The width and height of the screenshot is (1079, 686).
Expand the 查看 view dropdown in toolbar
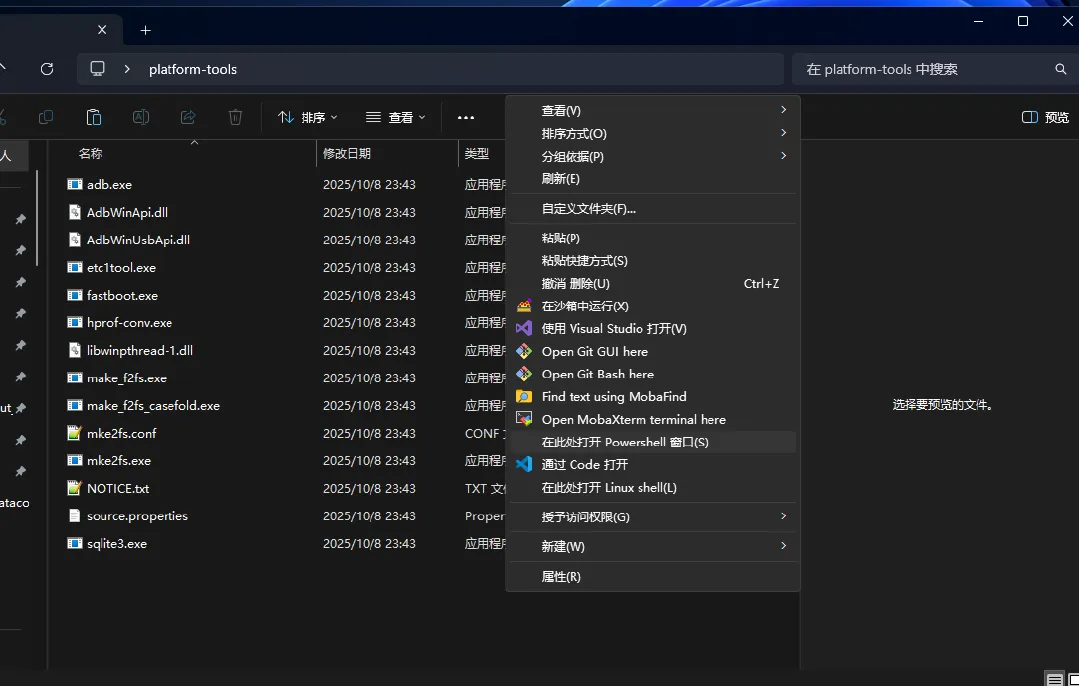click(x=396, y=117)
